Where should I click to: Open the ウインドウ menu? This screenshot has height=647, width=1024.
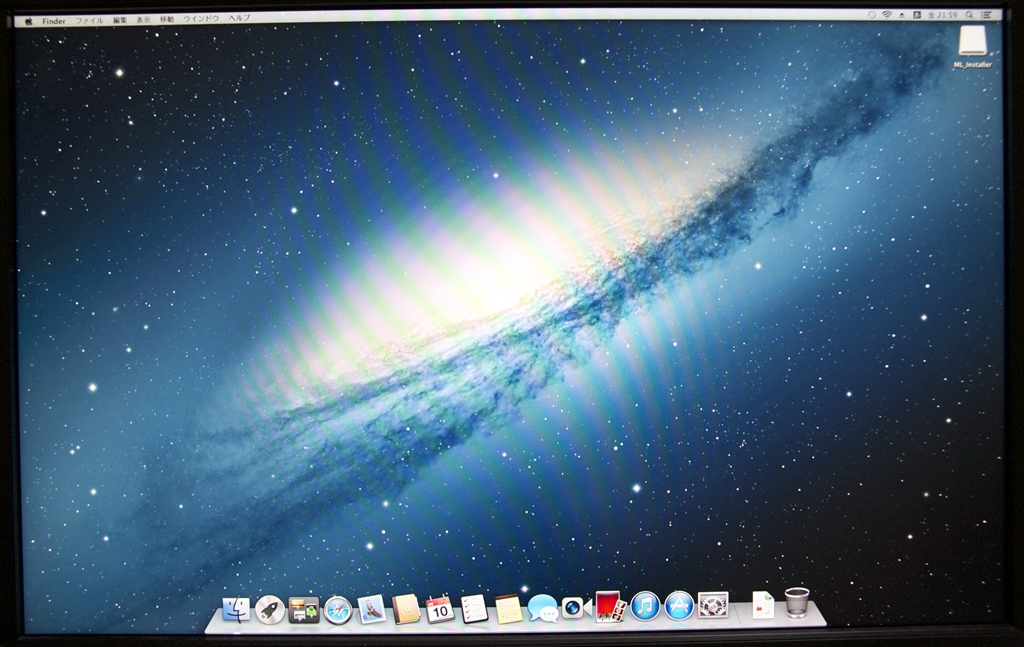point(200,19)
